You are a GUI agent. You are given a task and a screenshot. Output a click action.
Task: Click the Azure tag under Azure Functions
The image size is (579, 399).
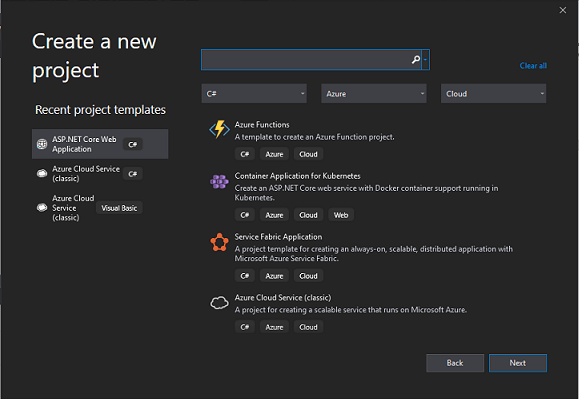click(x=274, y=154)
